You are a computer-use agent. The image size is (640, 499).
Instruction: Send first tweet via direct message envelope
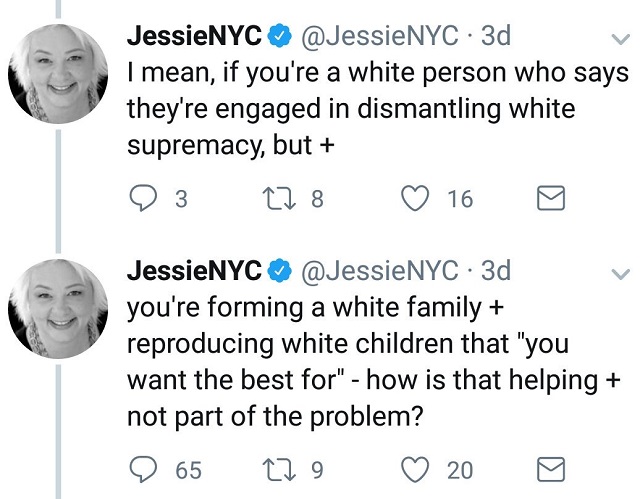(x=551, y=198)
